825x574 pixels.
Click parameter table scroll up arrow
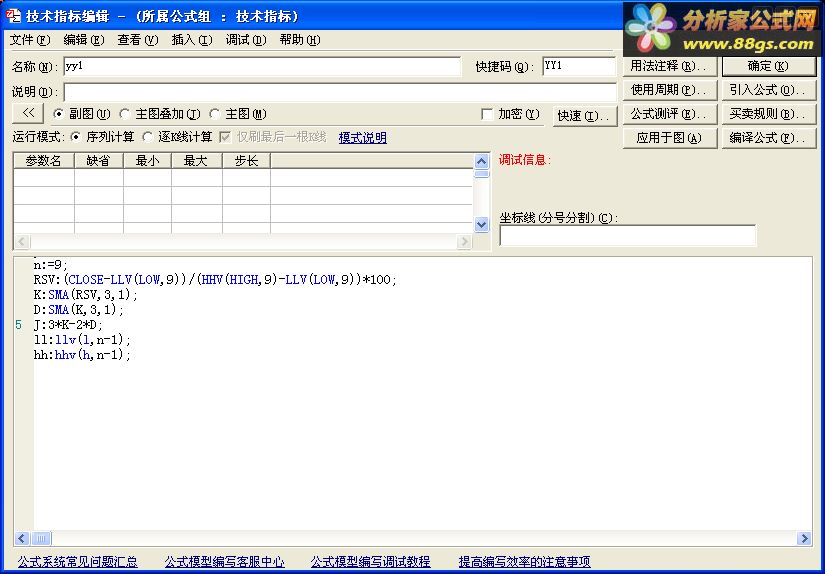(x=481, y=161)
